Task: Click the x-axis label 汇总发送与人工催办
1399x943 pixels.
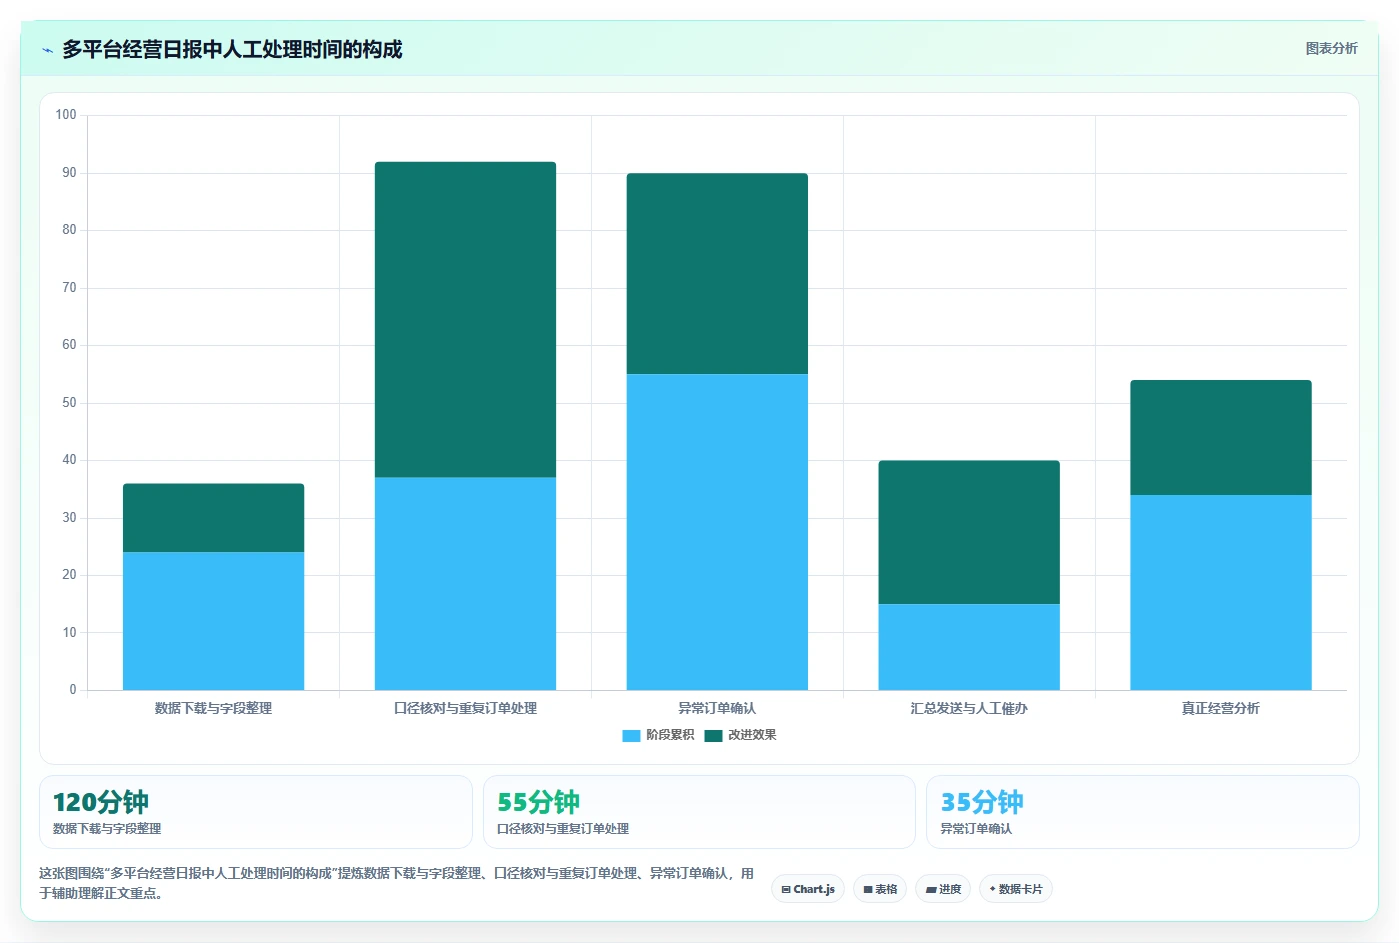Action: point(969,708)
